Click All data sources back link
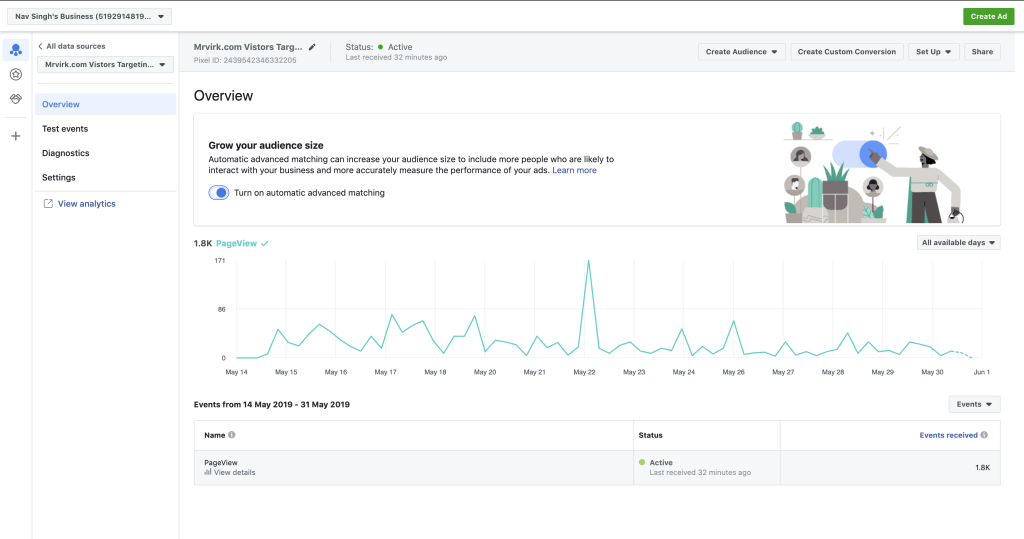 (x=76, y=46)
